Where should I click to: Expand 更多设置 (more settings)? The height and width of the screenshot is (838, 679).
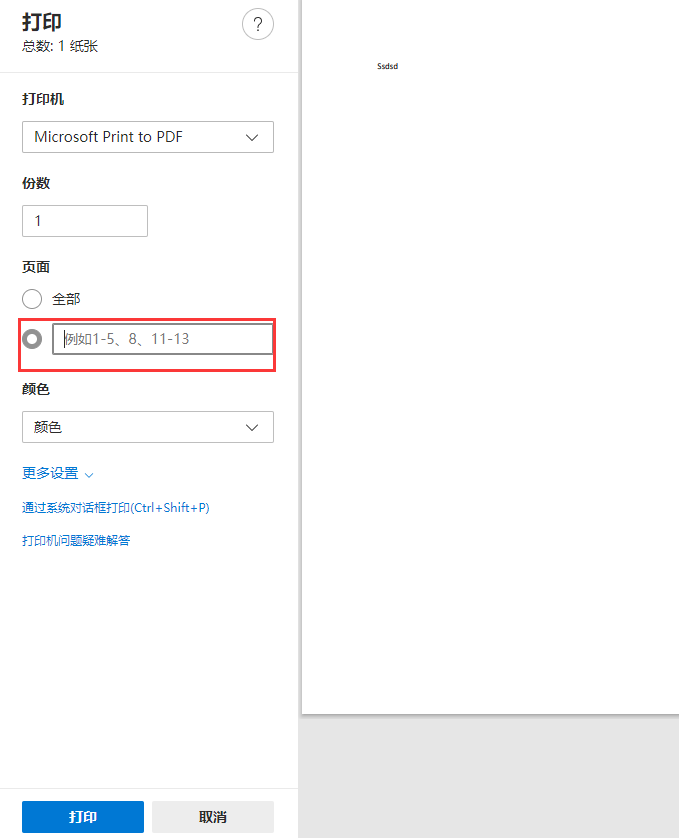(x=58, y=474)
